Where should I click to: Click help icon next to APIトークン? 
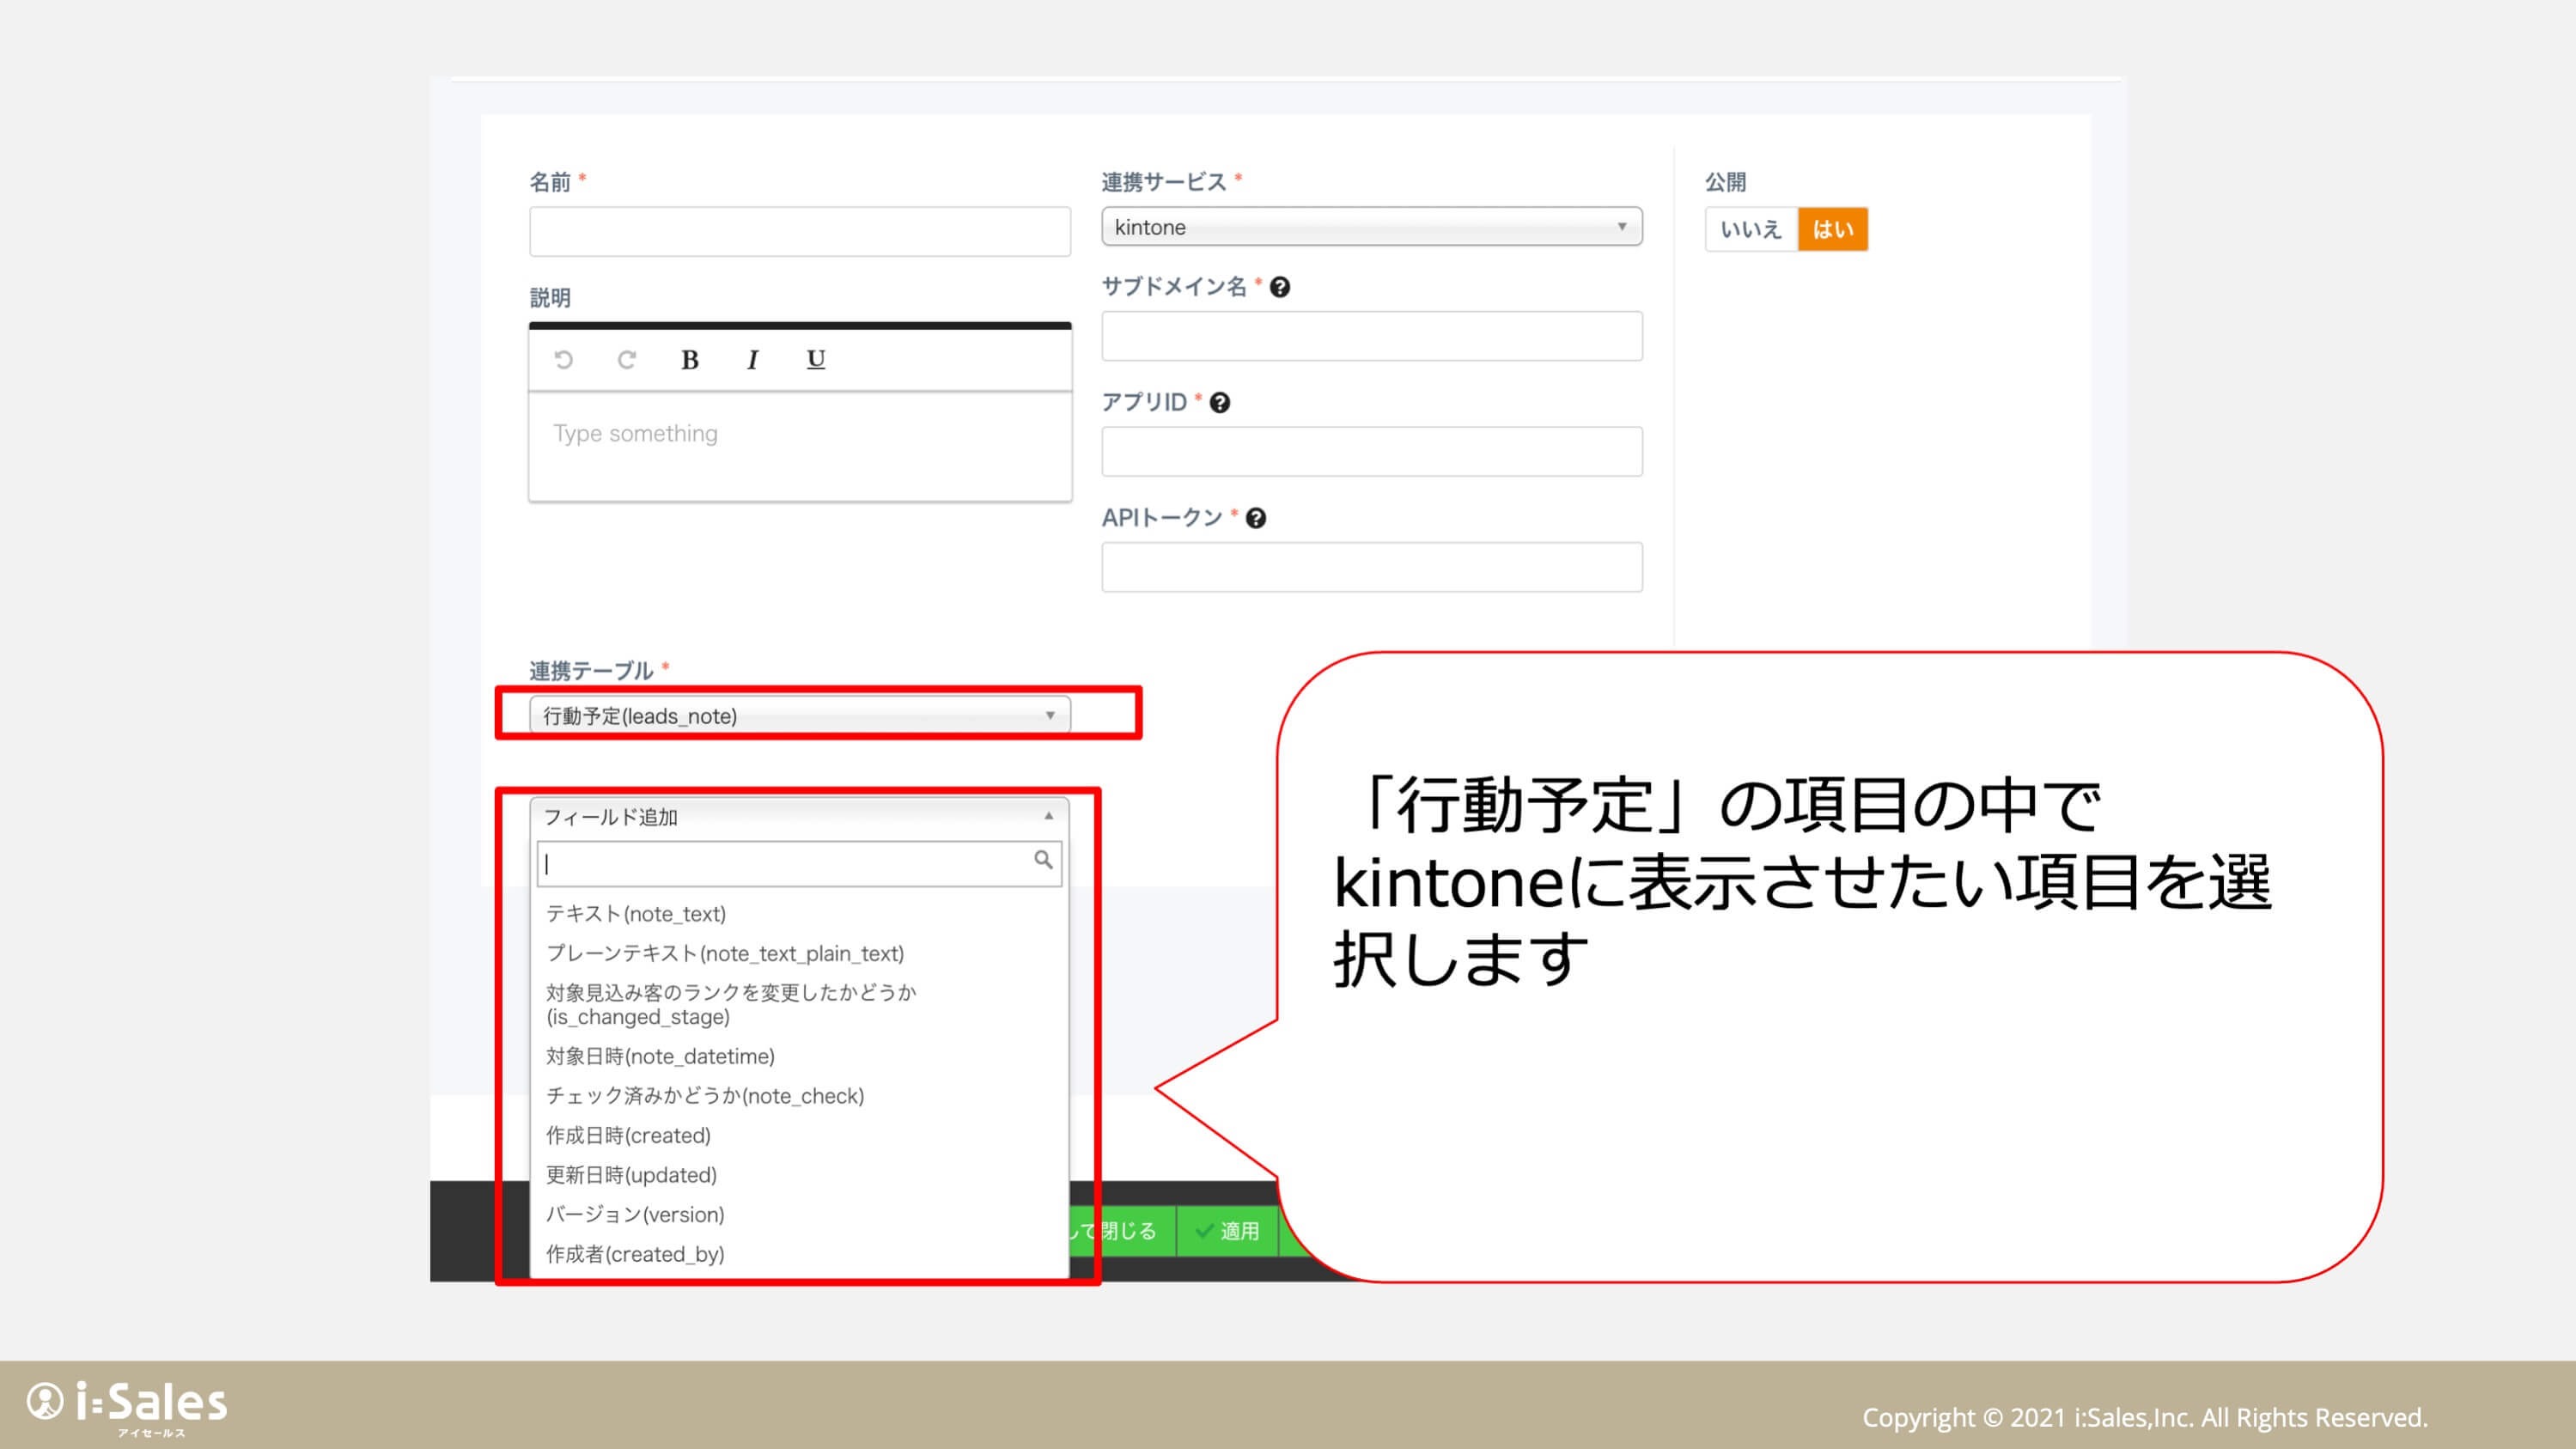click(x=1257, y=518)
